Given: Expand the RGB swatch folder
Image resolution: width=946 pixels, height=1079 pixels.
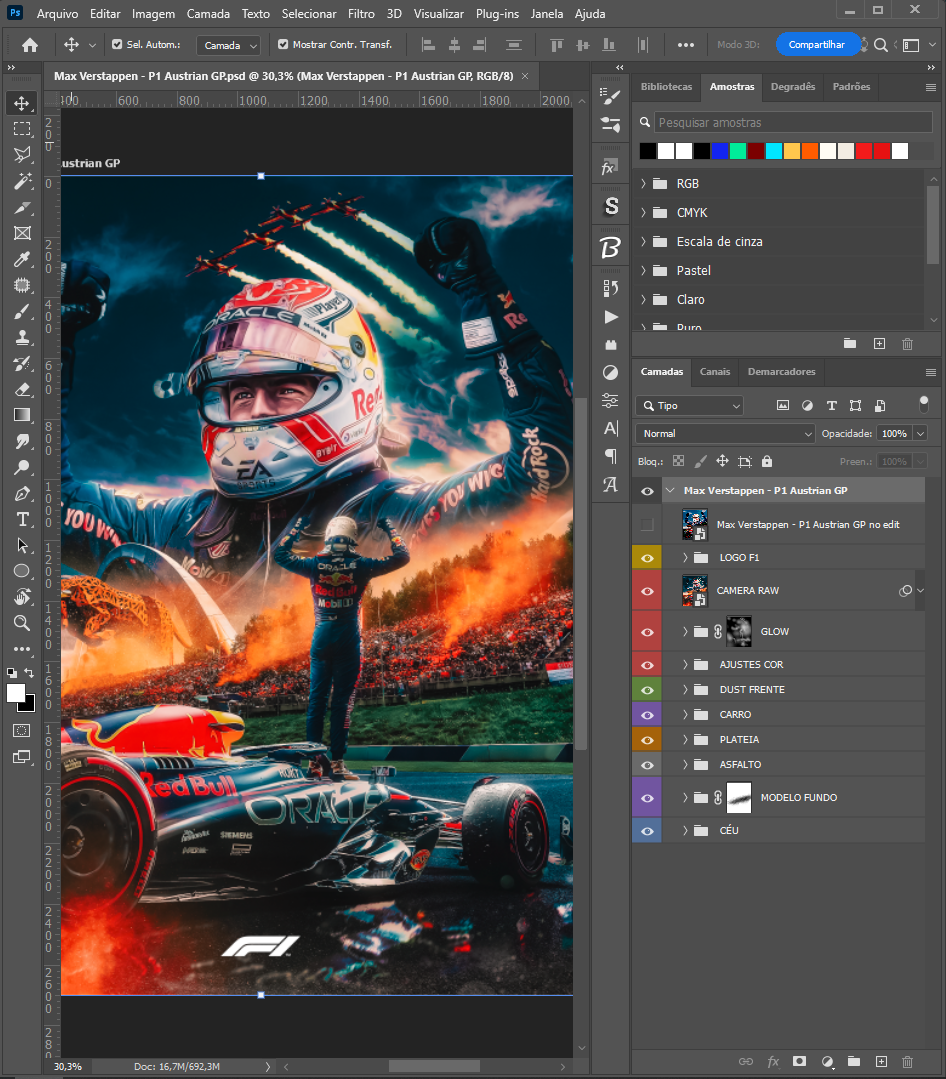Looking at the screenshot, I should coord(643,184).
